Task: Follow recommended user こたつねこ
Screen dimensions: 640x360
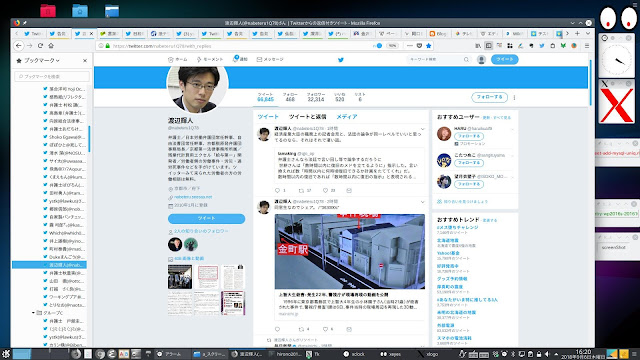Action: click(x=469, y=163)
